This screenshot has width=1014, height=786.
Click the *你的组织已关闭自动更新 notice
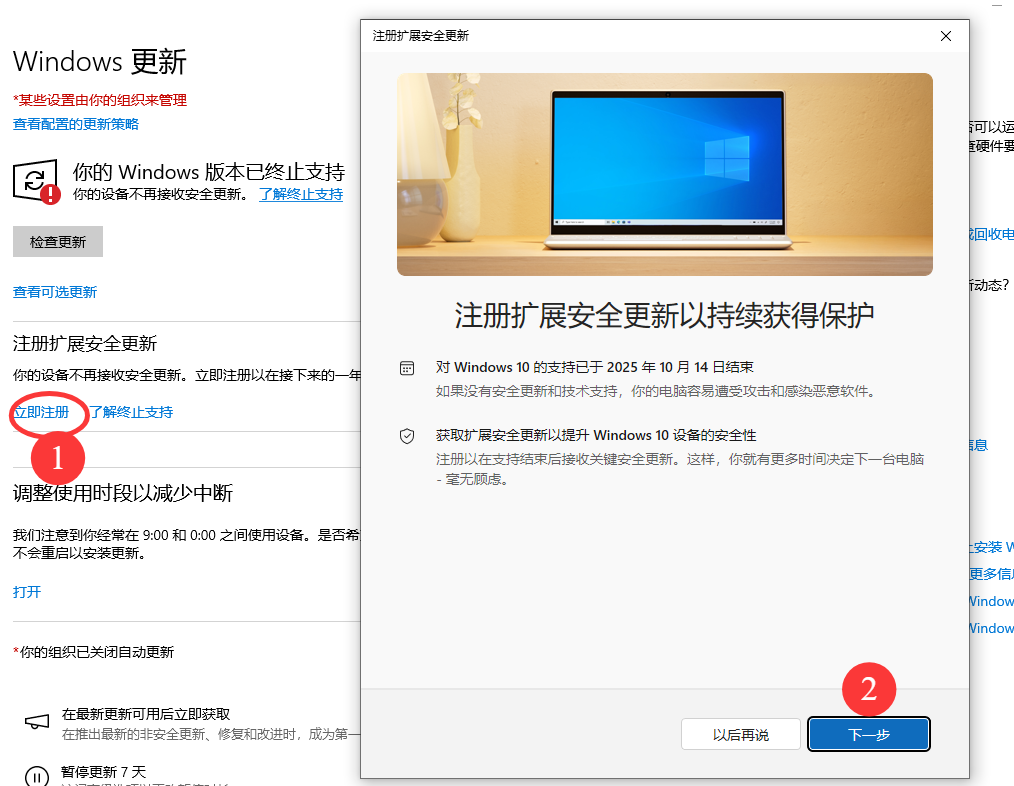(x=93, y=652)
